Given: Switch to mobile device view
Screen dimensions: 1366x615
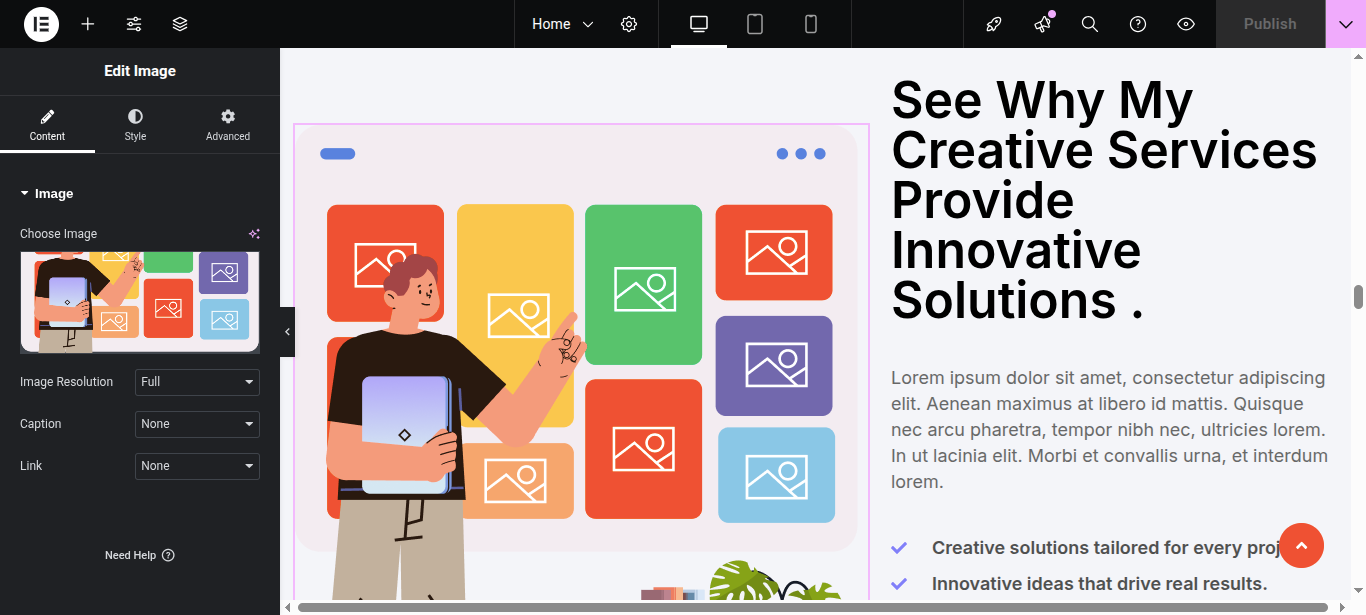Looking at the screenshot, I should 811,24.
